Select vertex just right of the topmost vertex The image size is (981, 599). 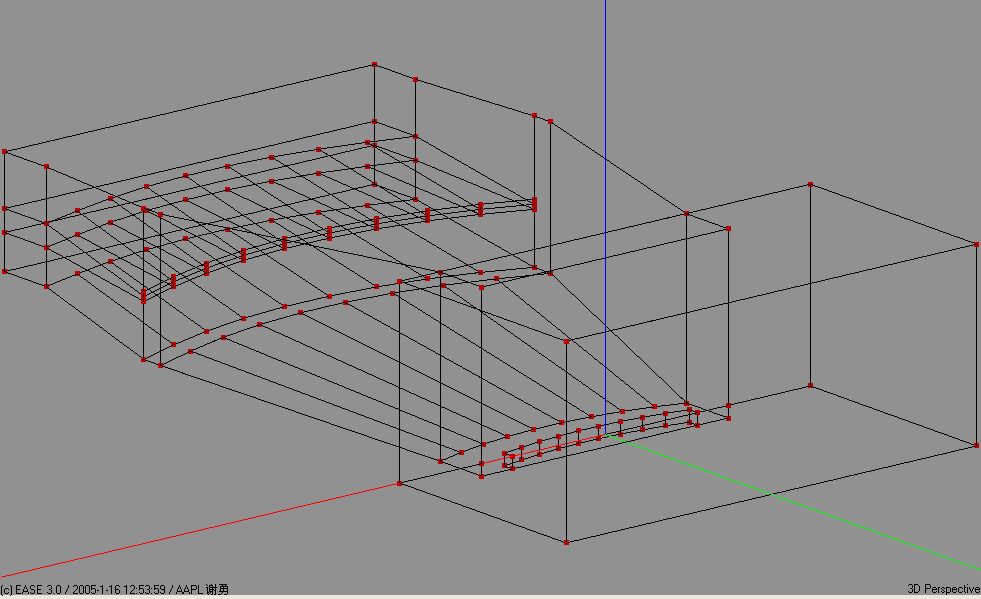point(415,79)
